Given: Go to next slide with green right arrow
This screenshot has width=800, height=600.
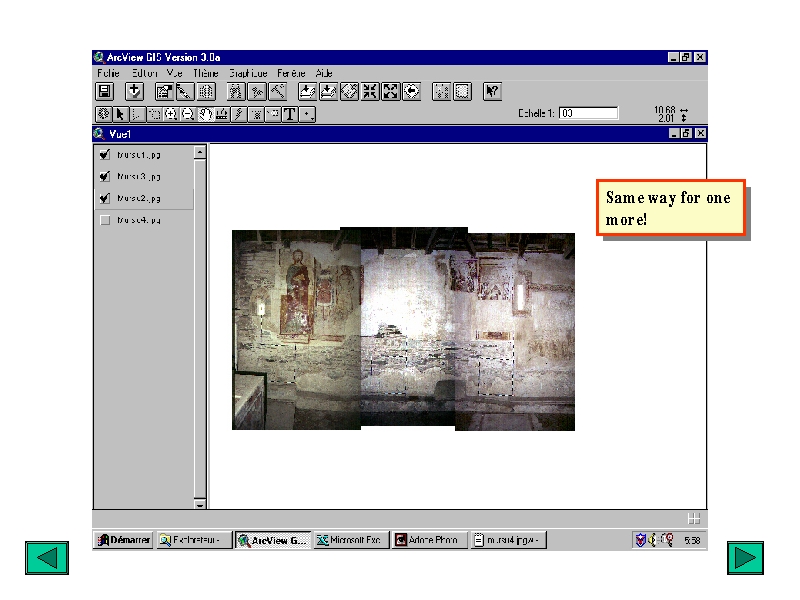Looking at the screenshot, I should point(745,558).
